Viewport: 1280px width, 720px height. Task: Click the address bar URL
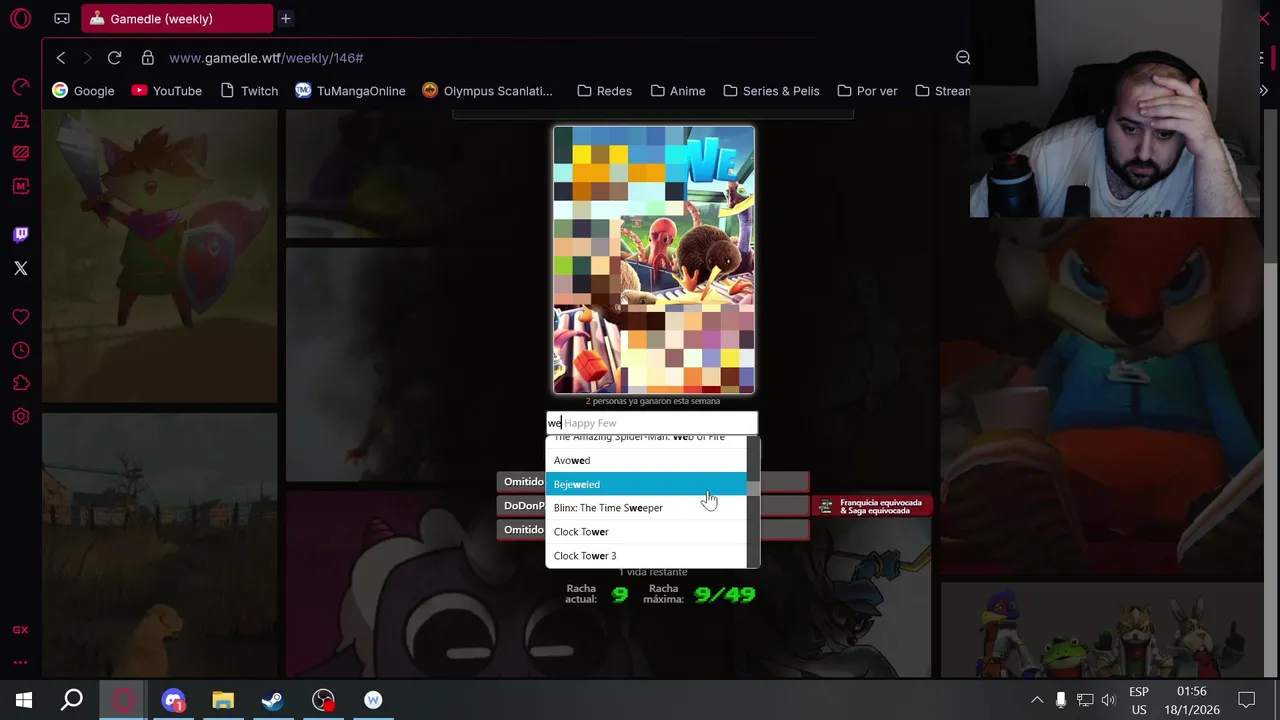266,58
